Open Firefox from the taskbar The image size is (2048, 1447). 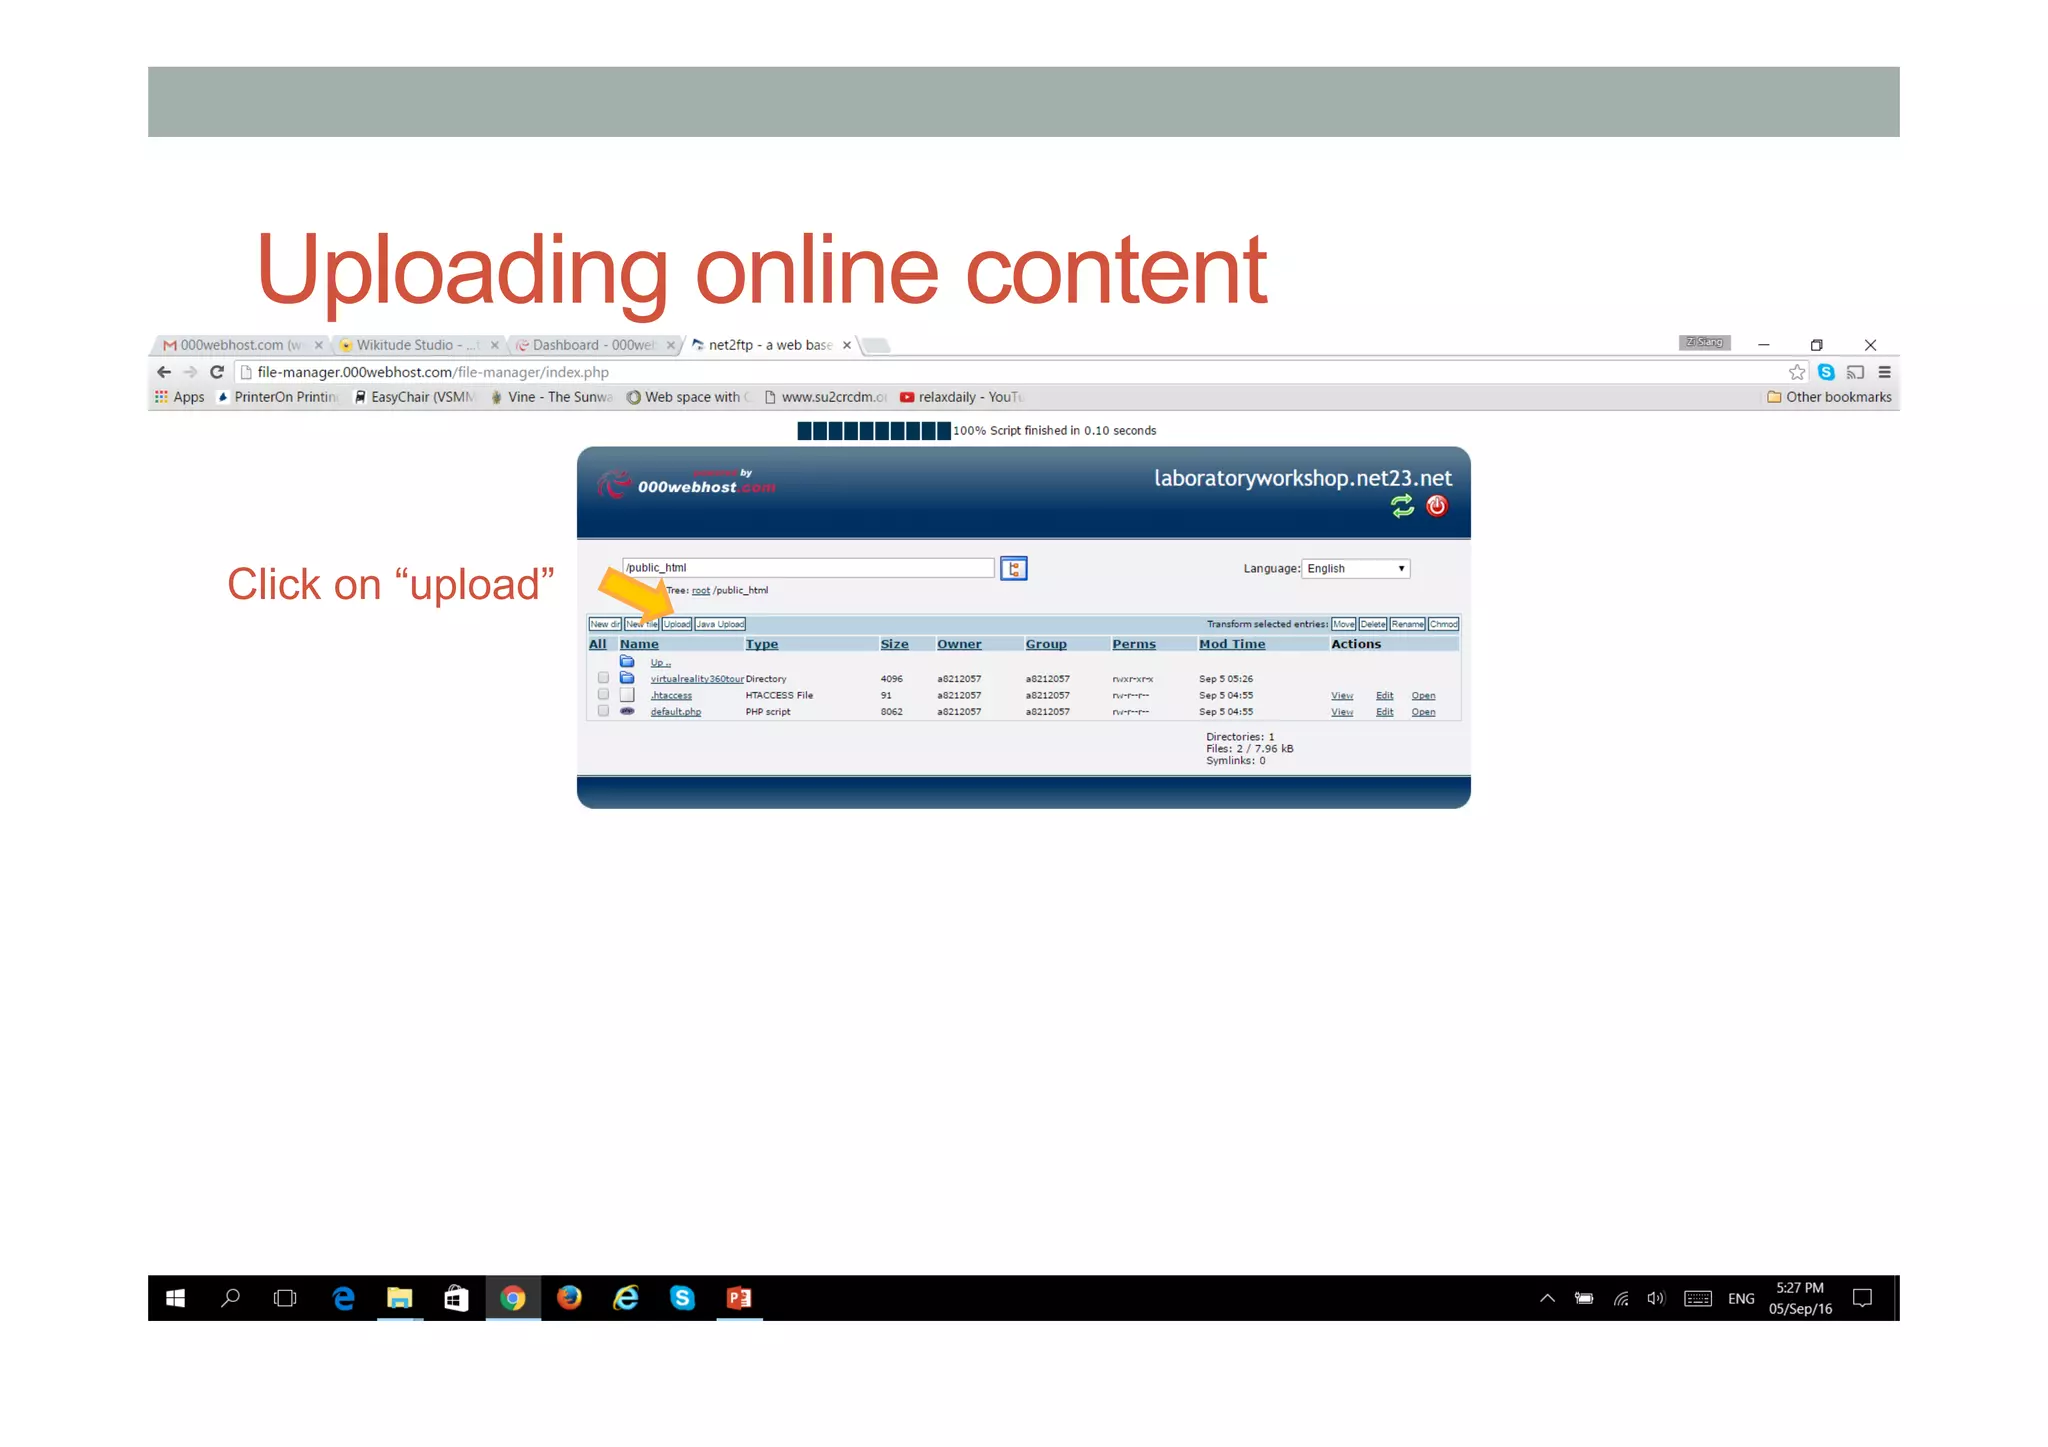coord(569,1298)
